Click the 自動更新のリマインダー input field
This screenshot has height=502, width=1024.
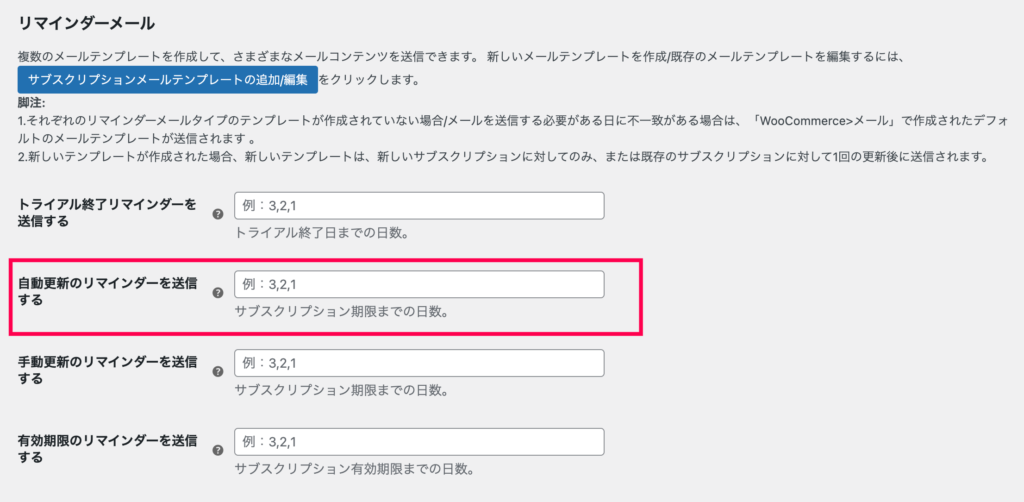(419, 285)
